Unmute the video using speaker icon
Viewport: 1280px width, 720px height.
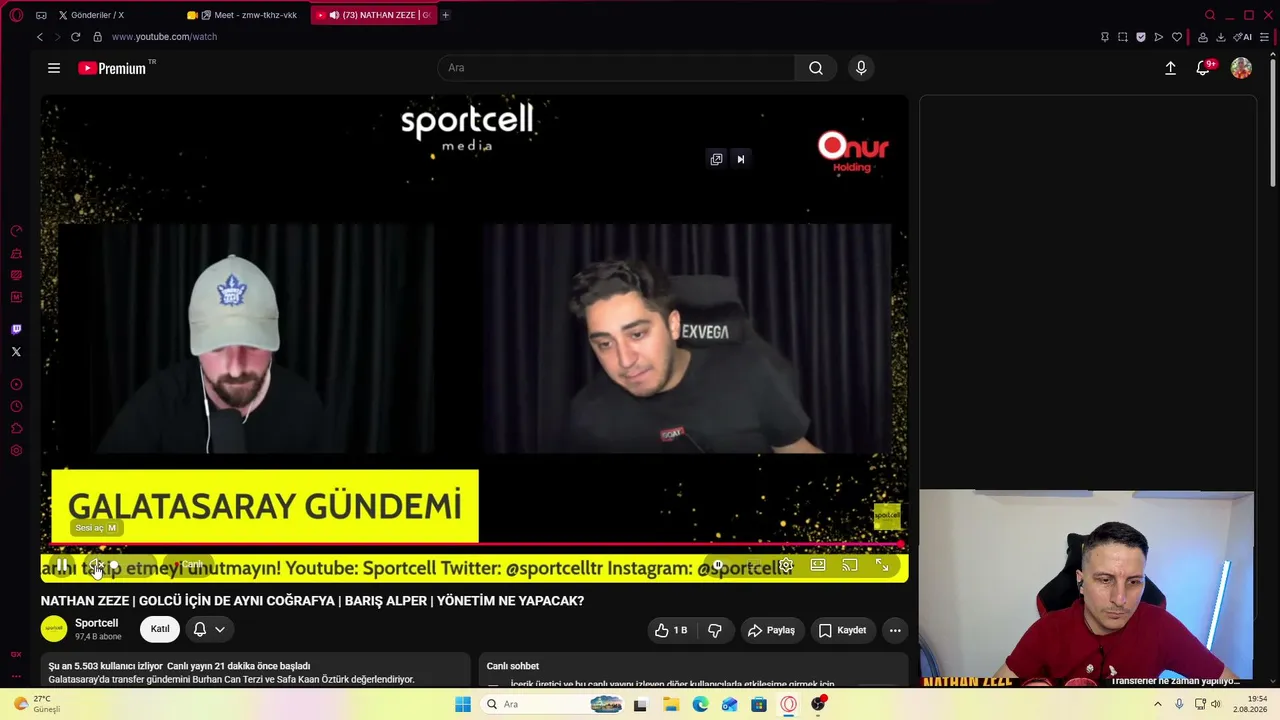[x=97, y=566]
